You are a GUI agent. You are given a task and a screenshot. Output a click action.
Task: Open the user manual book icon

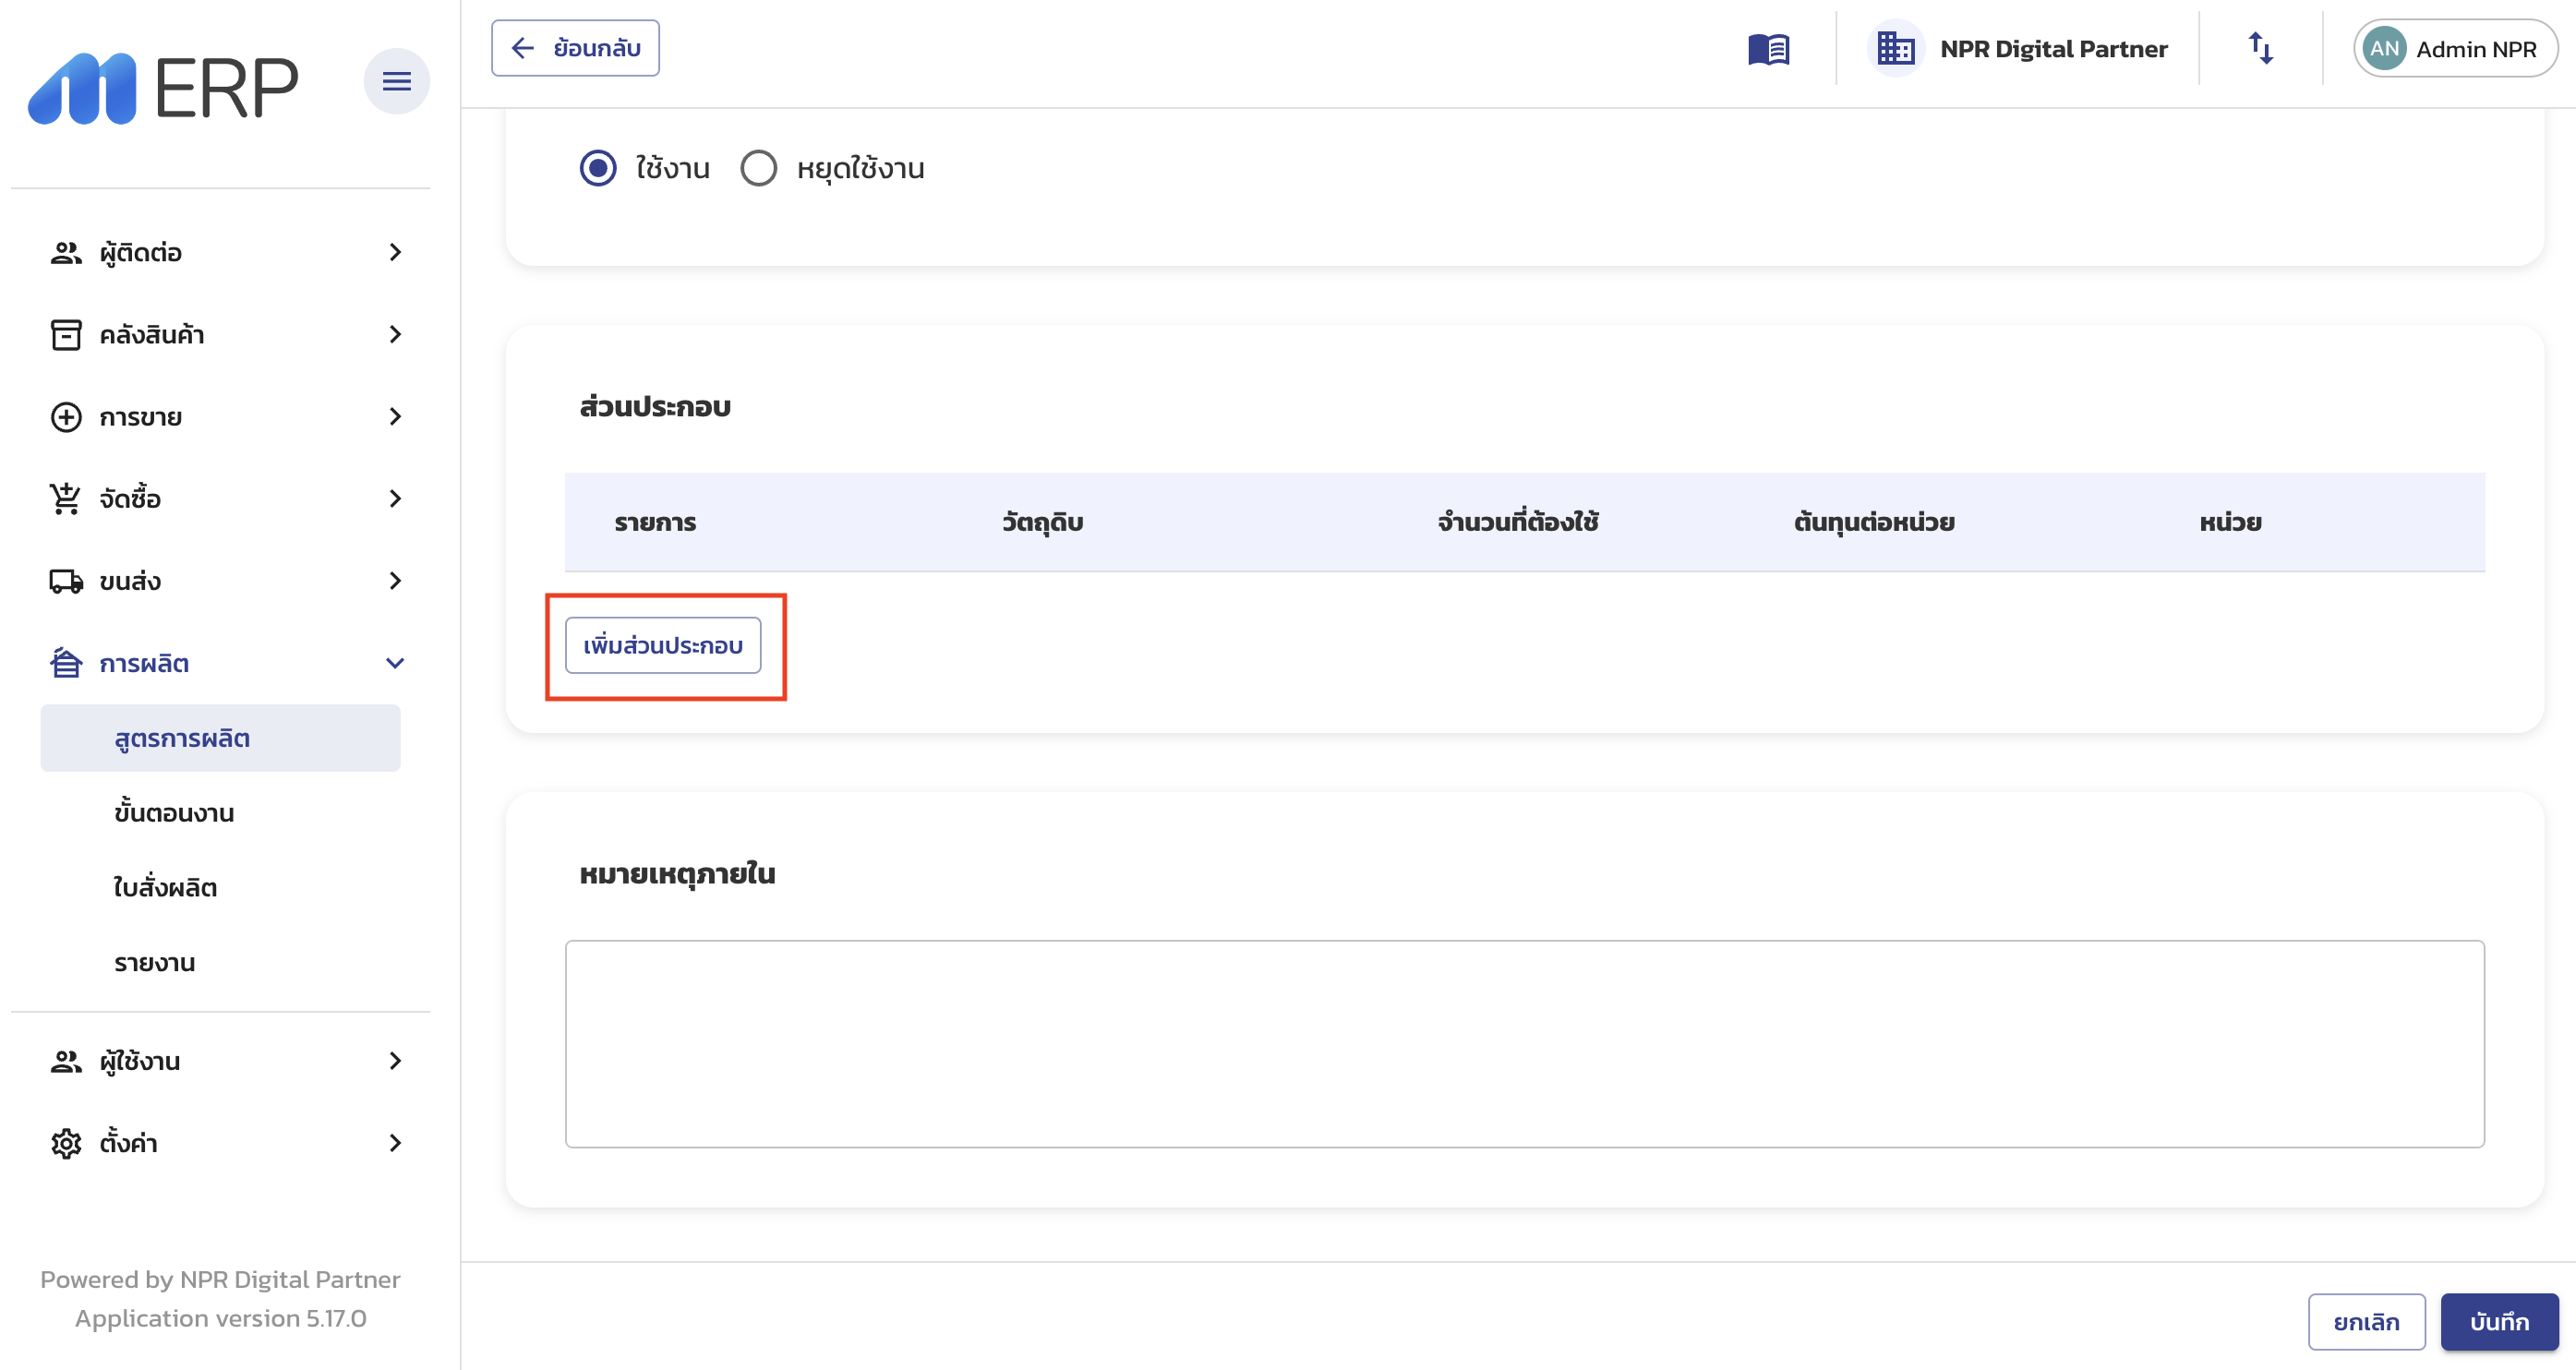click(1768, 49)
